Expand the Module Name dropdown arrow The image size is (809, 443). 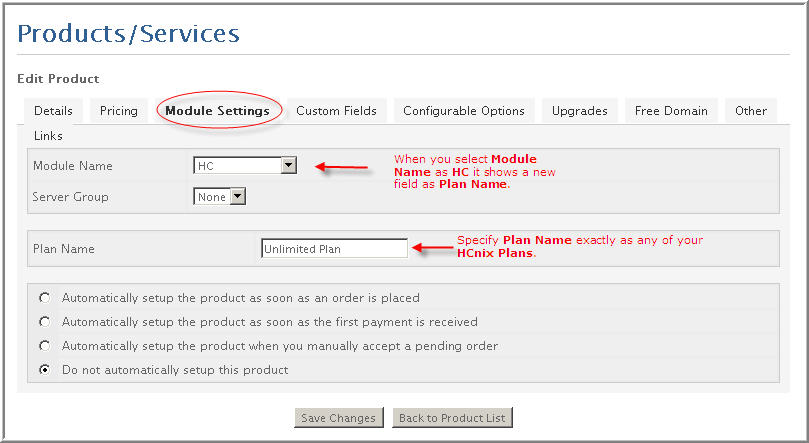click(289, 166)
